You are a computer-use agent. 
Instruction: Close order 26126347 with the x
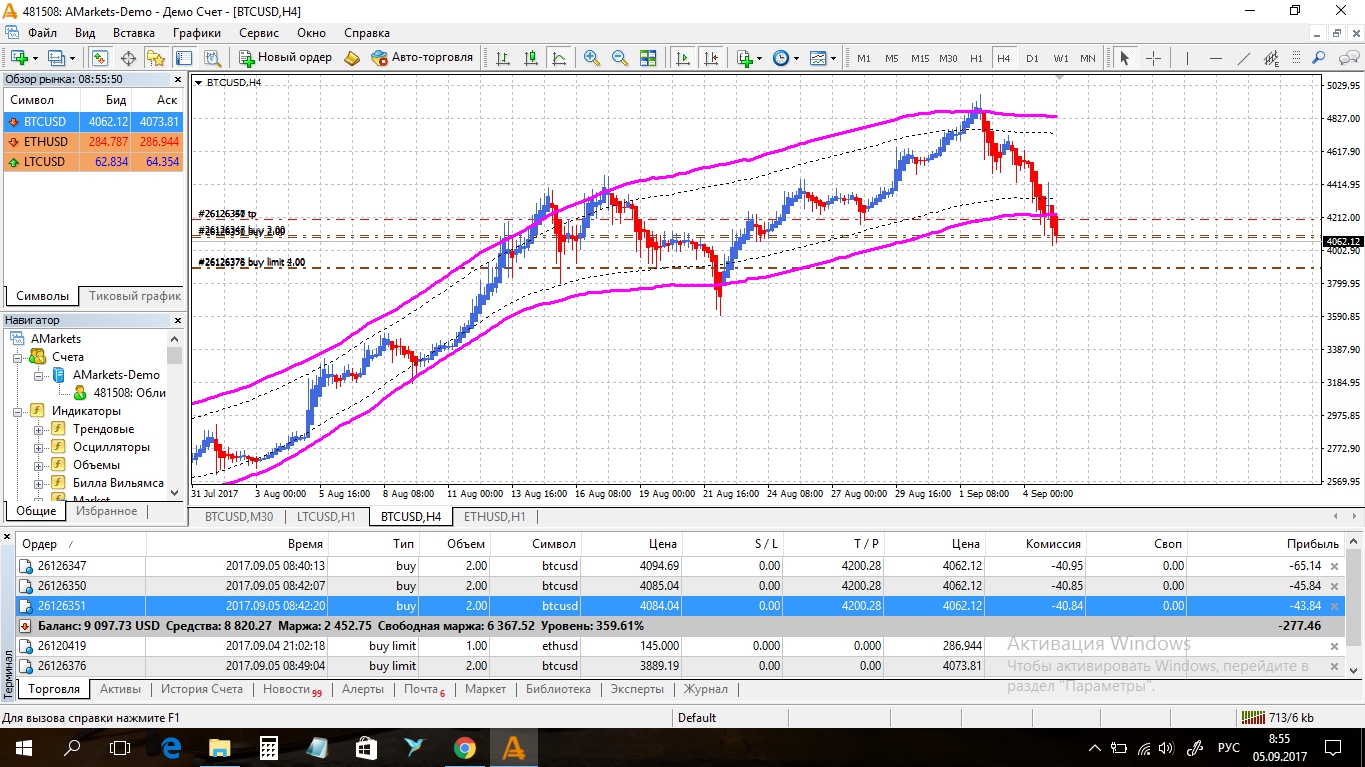[1333, 566]
